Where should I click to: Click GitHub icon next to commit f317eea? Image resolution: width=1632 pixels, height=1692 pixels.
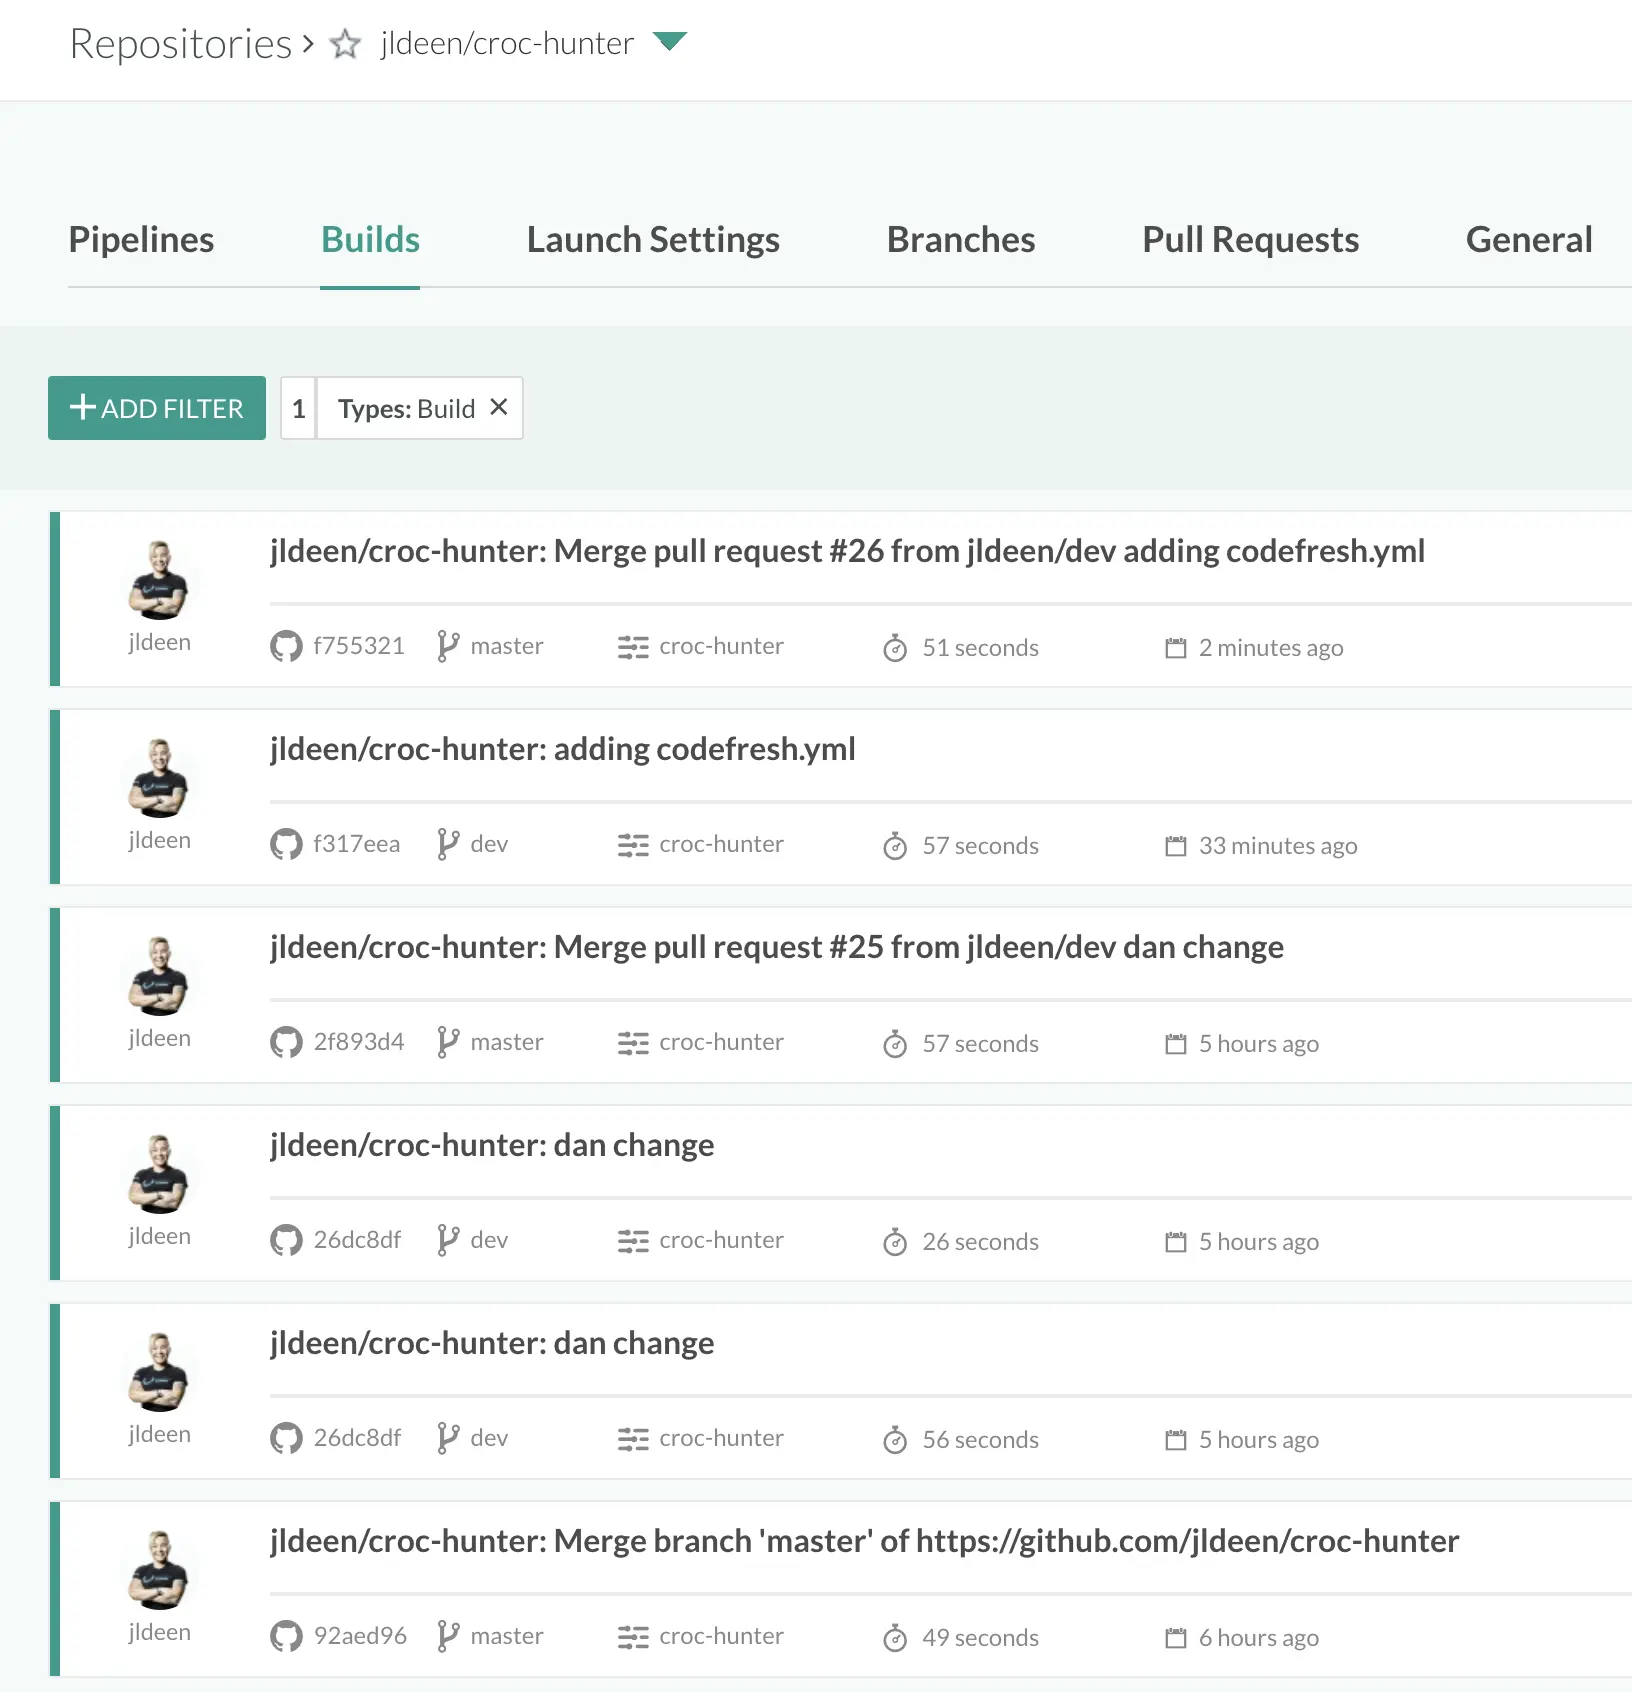coord(286,844)
